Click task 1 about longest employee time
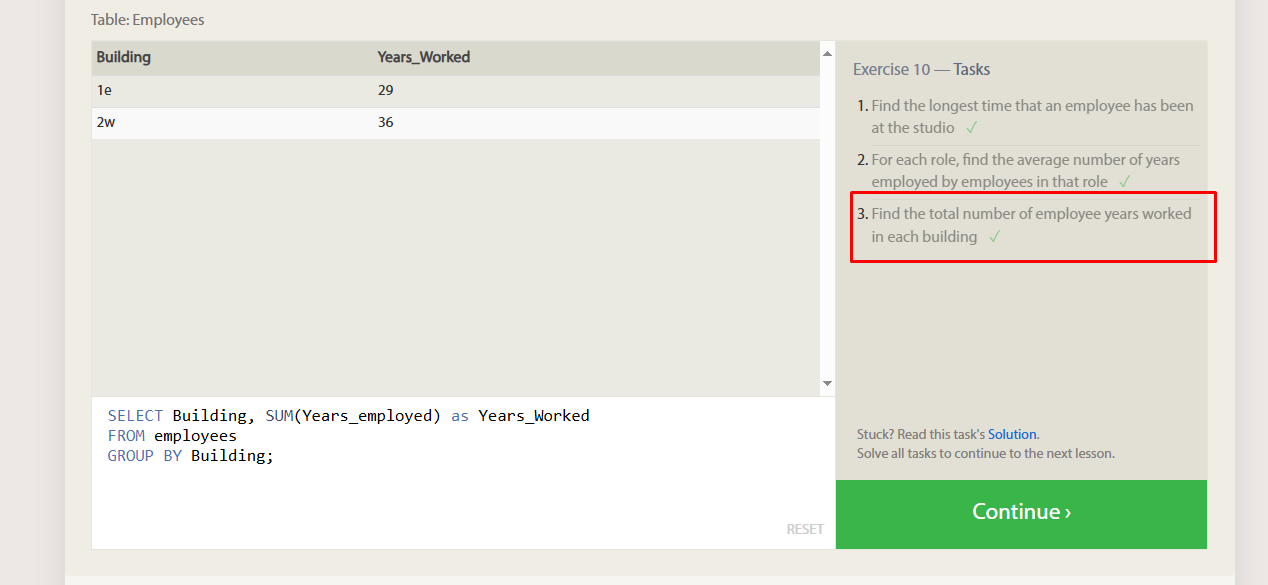The image size is (1268, 585). pos(1032,116)
